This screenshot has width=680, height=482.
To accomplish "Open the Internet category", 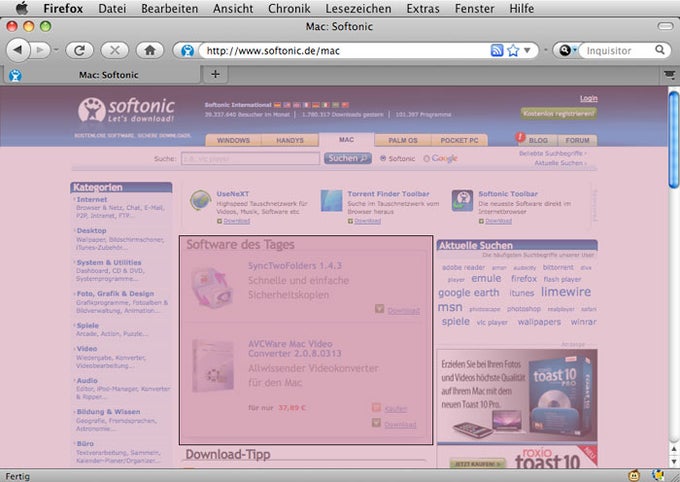I will point(92,199).
